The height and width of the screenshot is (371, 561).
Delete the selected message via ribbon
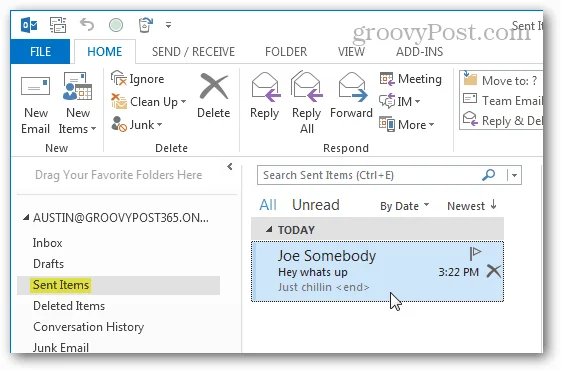214,96
